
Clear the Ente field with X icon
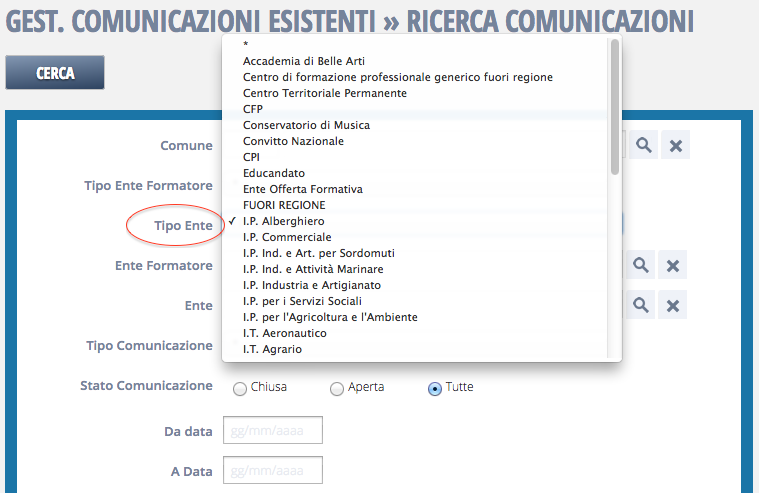pos(673,305)
